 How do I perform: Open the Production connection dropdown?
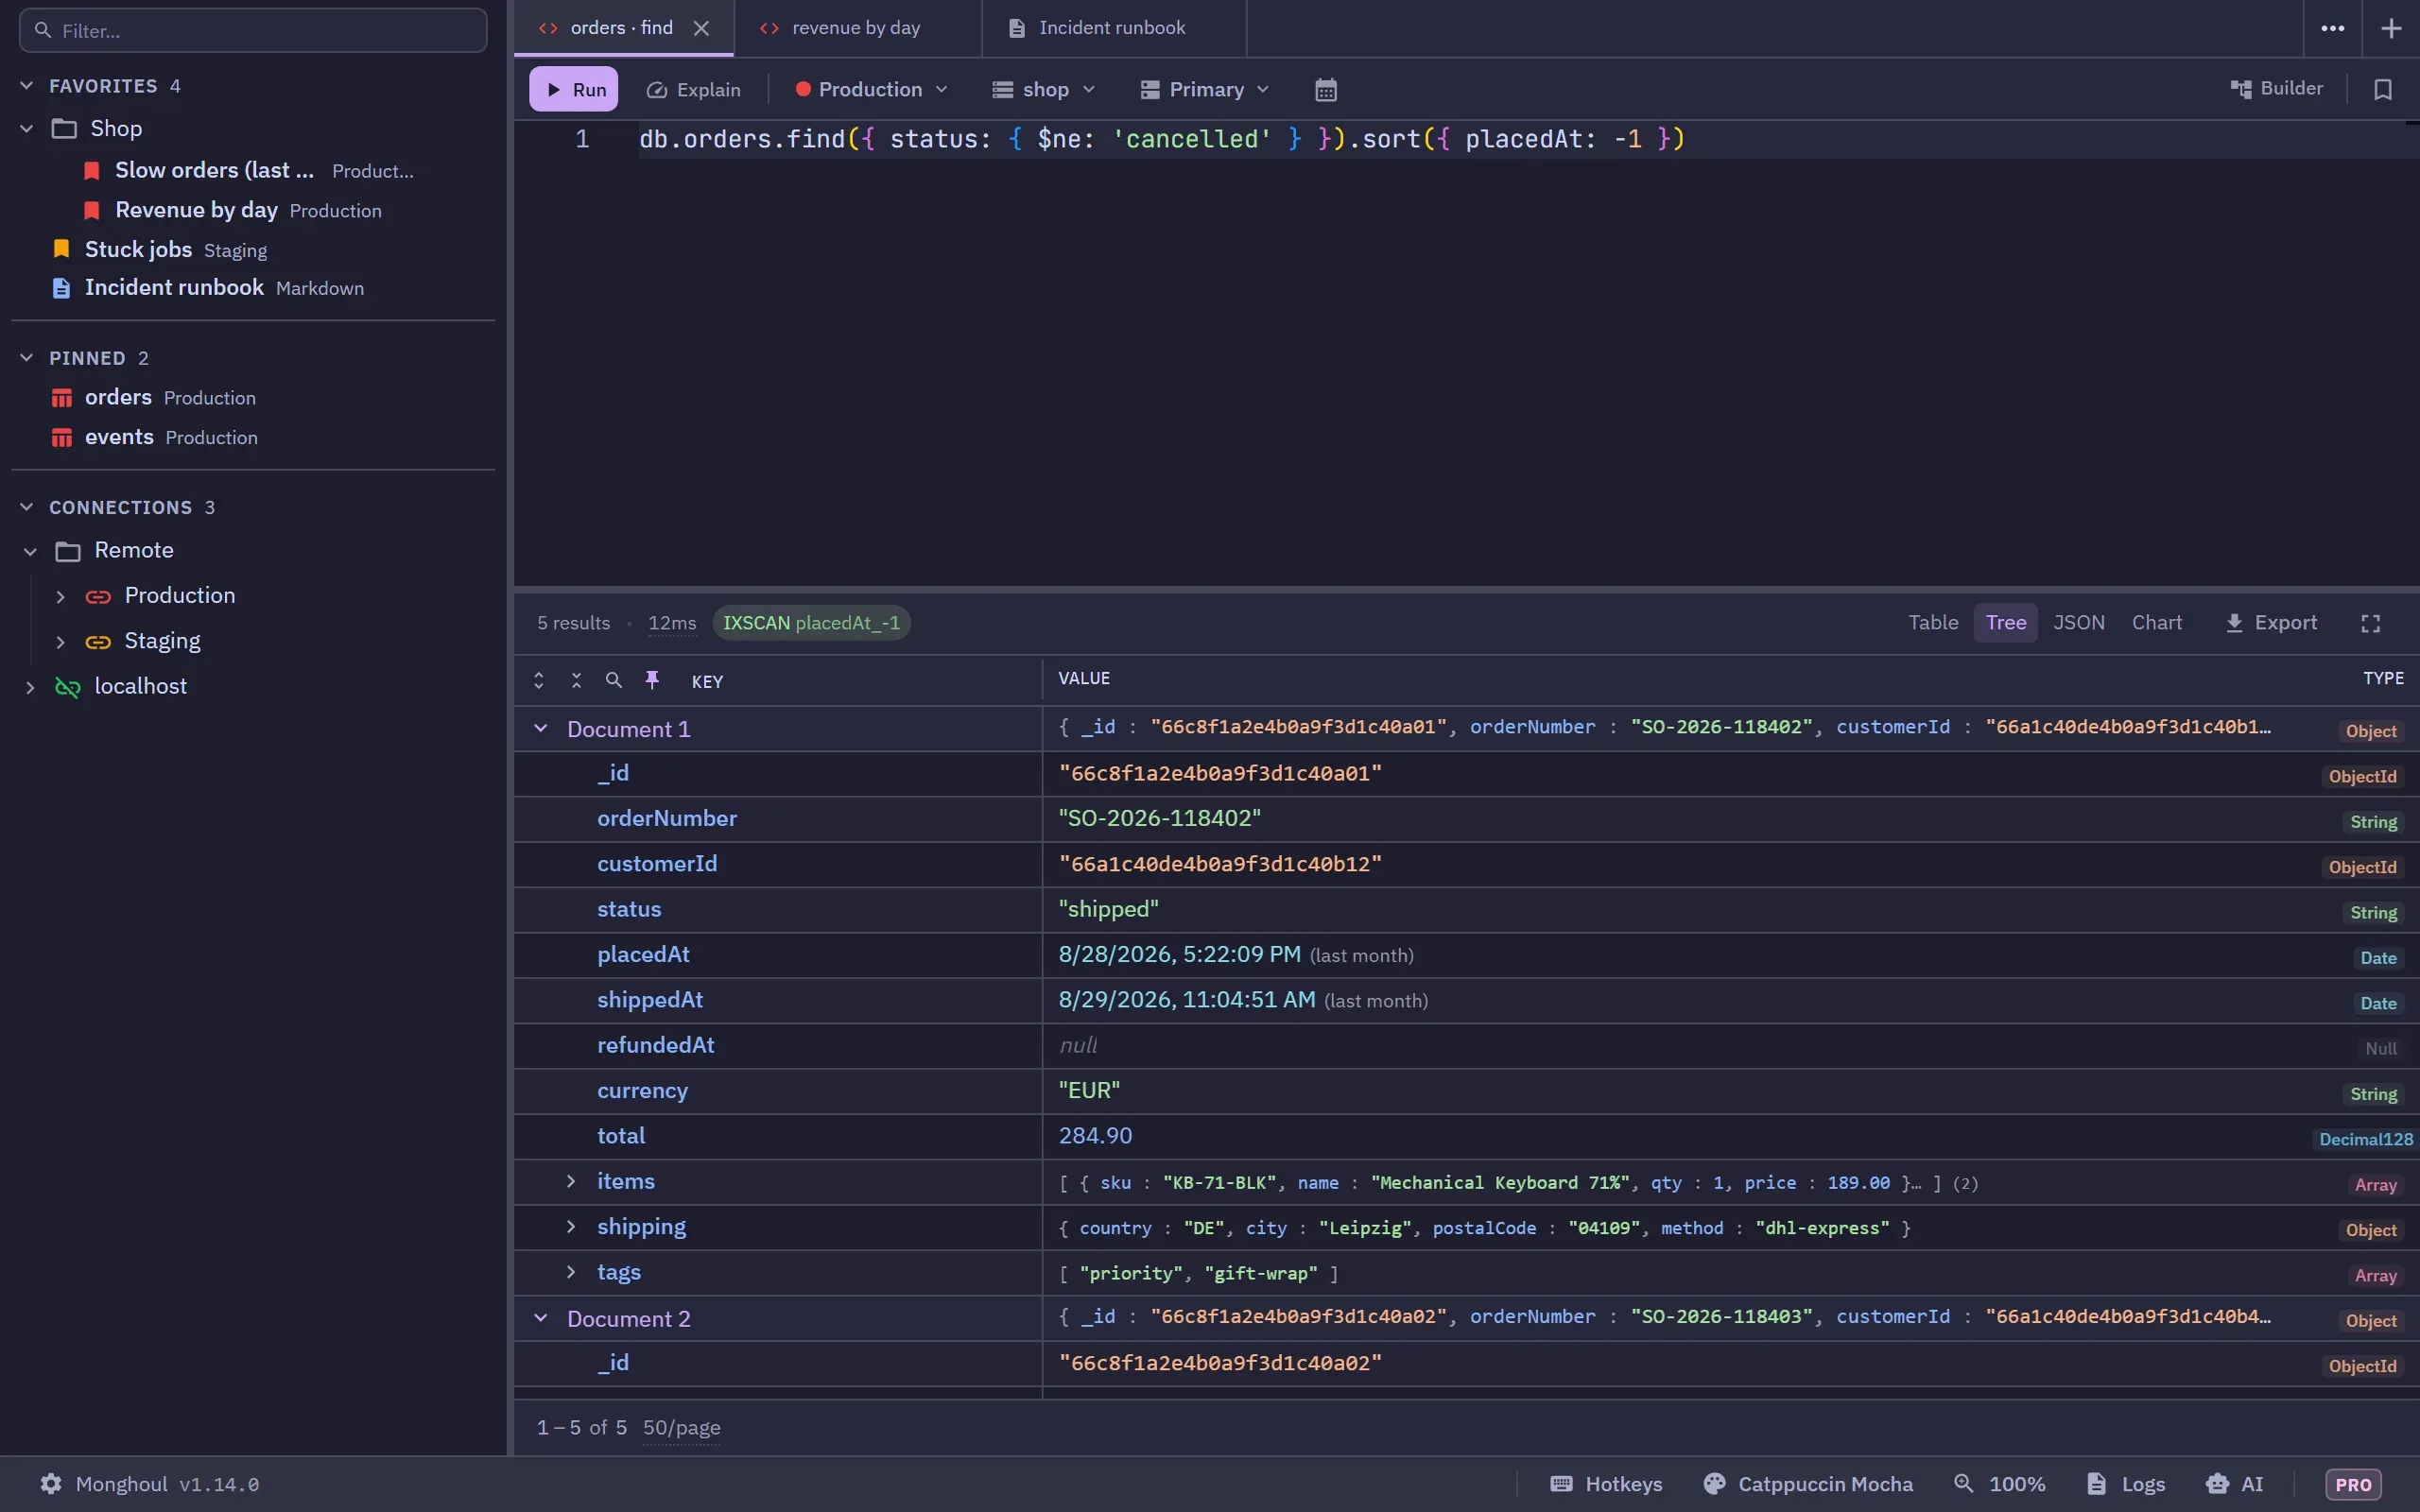click(x=871, y=90)
